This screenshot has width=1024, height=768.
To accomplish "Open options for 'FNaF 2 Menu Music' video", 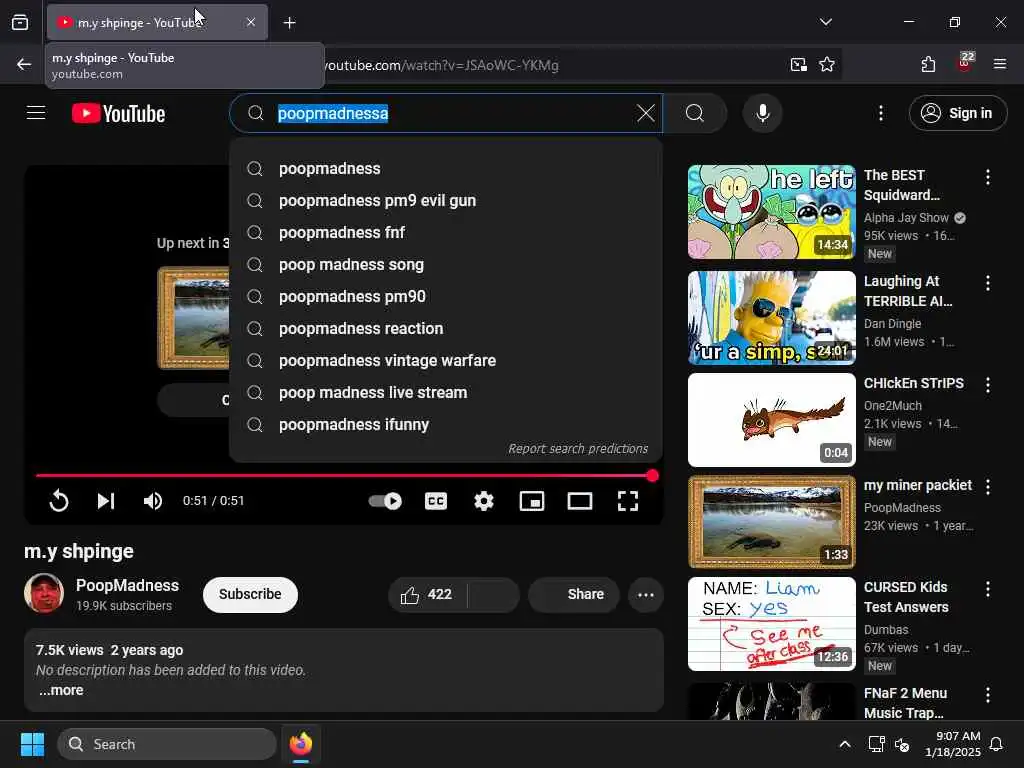I will point(987,695).
